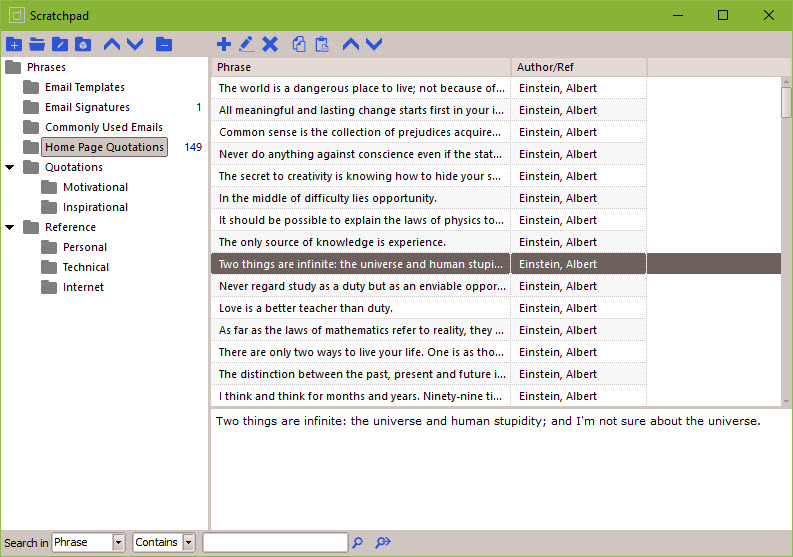
Task: Select row 'The secret to creativity'
Action: (429, 176)
